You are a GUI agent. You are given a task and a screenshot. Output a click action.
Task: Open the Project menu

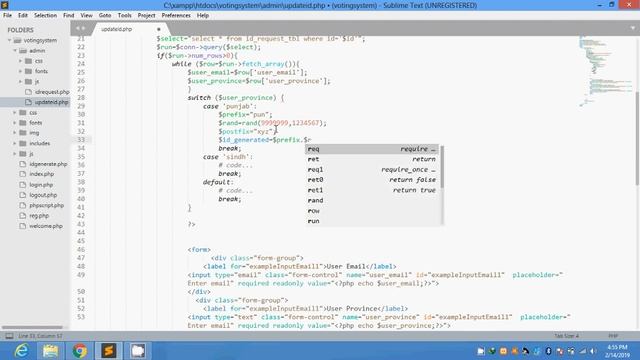point(147,16)
